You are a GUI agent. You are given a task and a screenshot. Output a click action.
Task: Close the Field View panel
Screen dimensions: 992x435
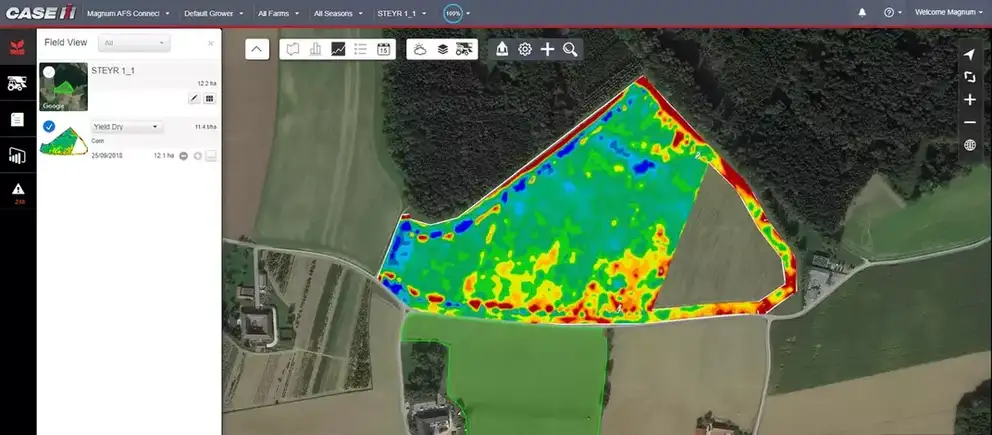point(211,43)
